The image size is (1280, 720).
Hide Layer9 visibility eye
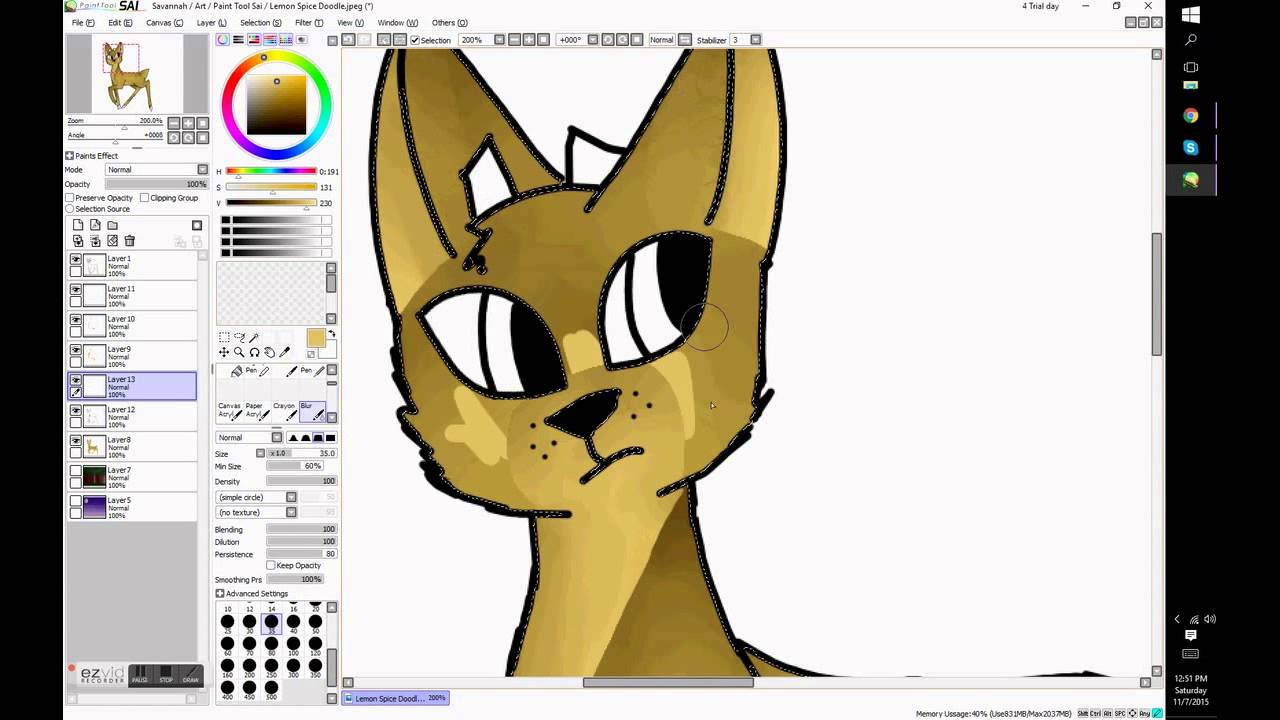(76, 350)
